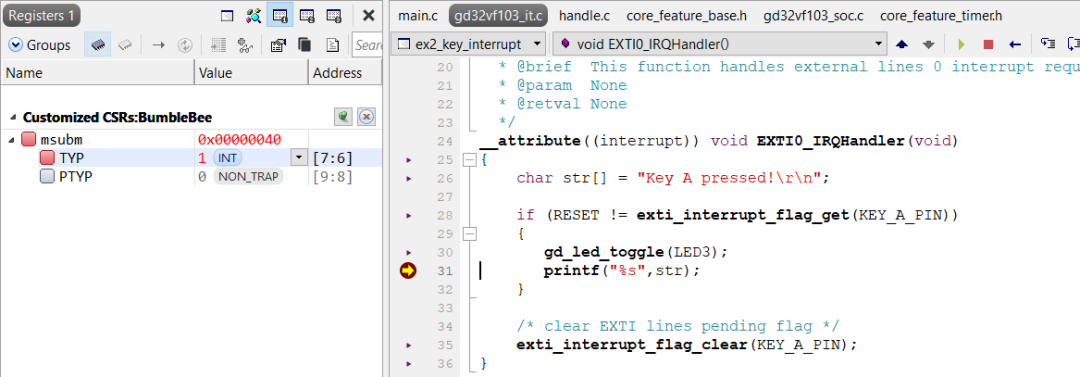The width and height of the screenshot is (1080, 377).
Task: Click the TYP value INT badge
Action: tap(227, 158)
